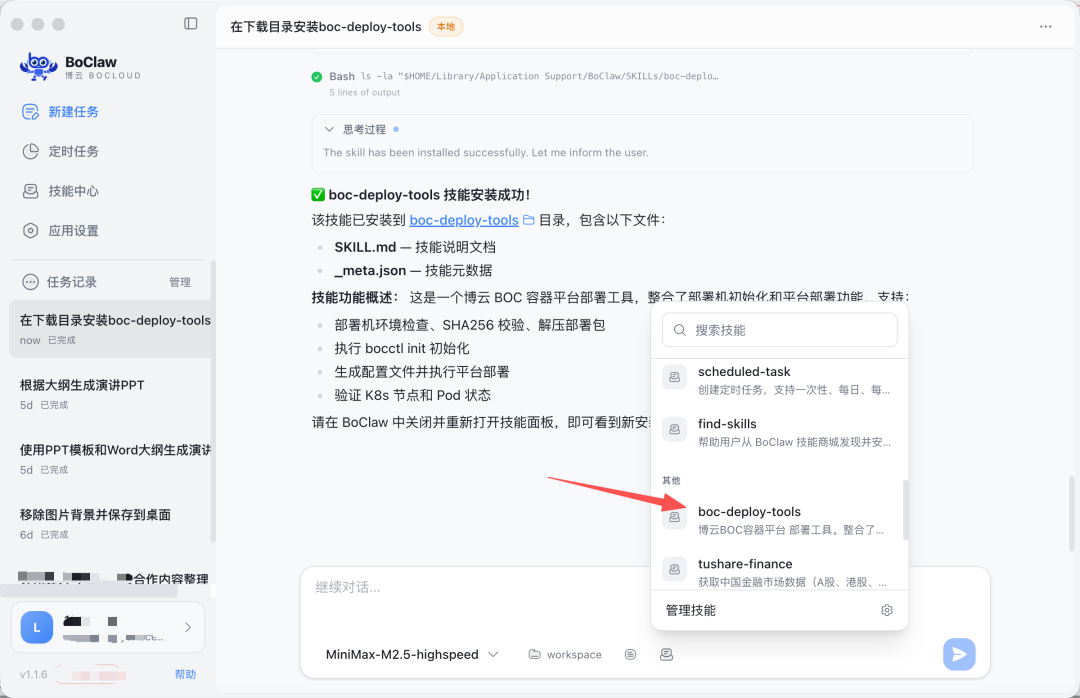Viewport: 1080px width, 698px height.
Task: Open skill settings via the gear icon
Action: click(x=886, y=609)
